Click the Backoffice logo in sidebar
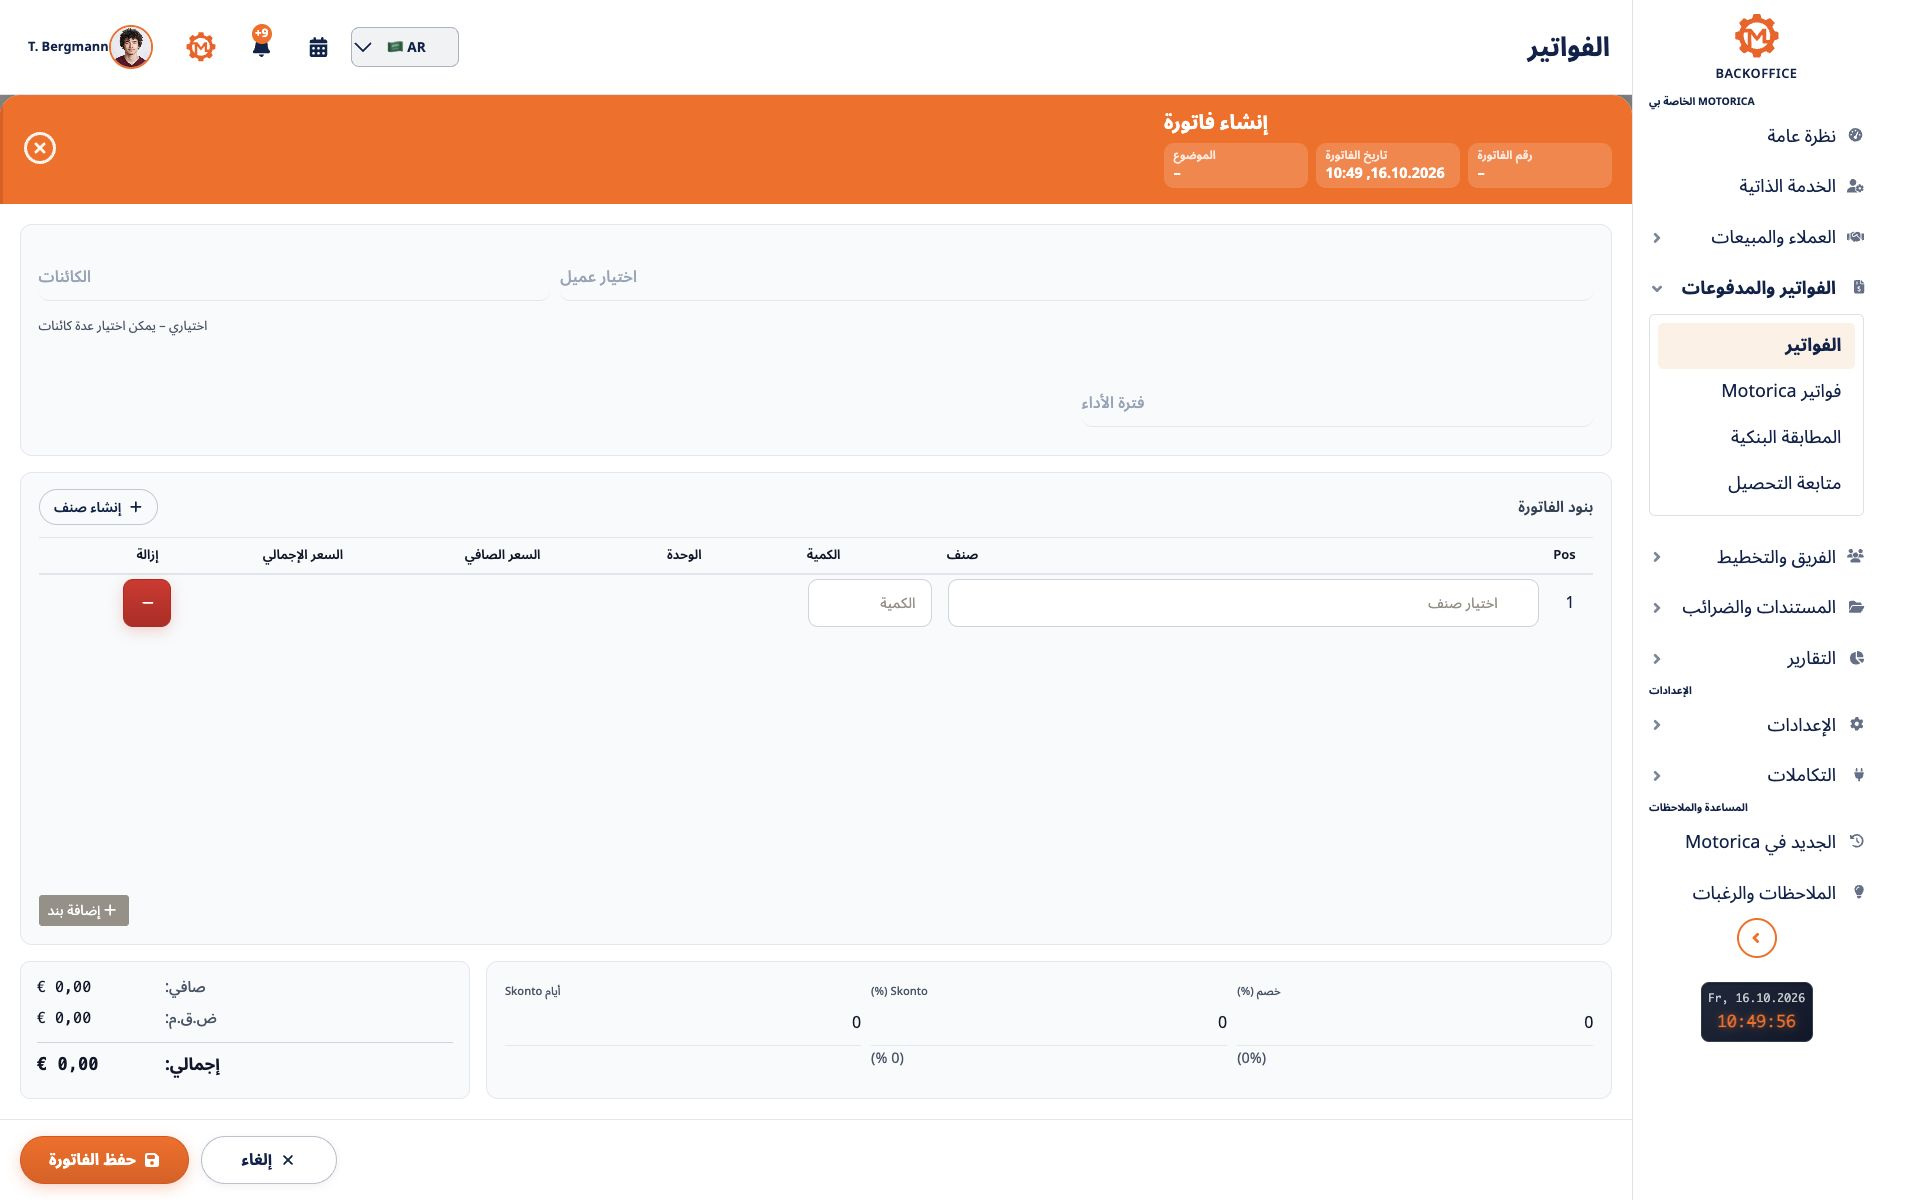Viewport: 1920px width, 1200px height. (1756, 47)
